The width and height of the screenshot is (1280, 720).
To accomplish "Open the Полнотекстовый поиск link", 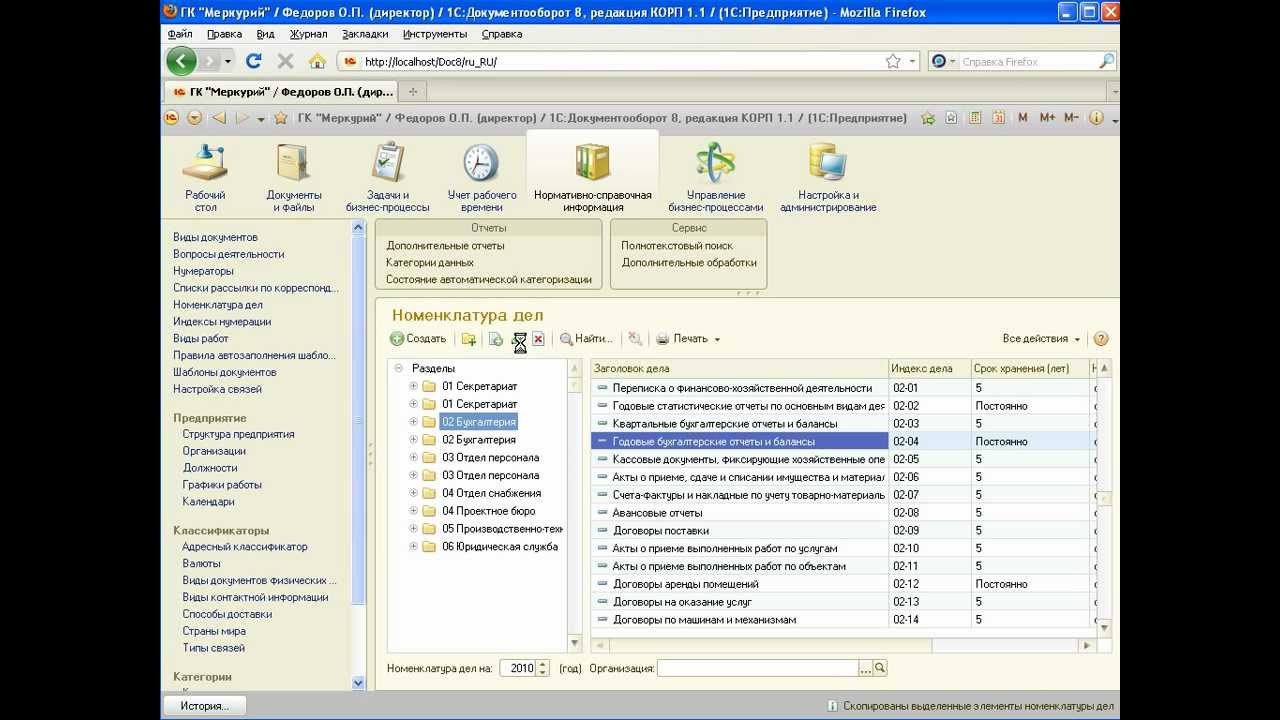I will click(x=677, y=245).
